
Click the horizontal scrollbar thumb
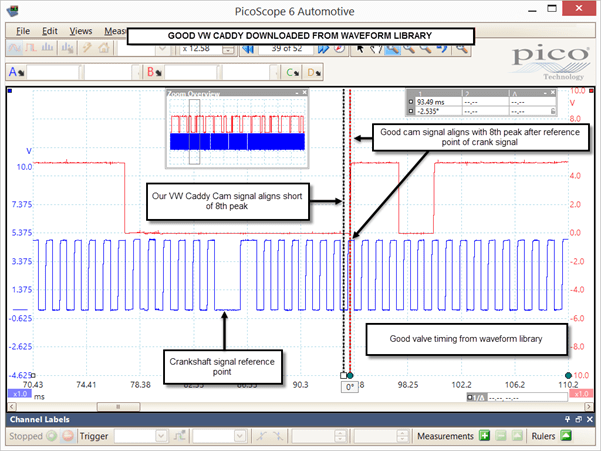click(118, 406)
